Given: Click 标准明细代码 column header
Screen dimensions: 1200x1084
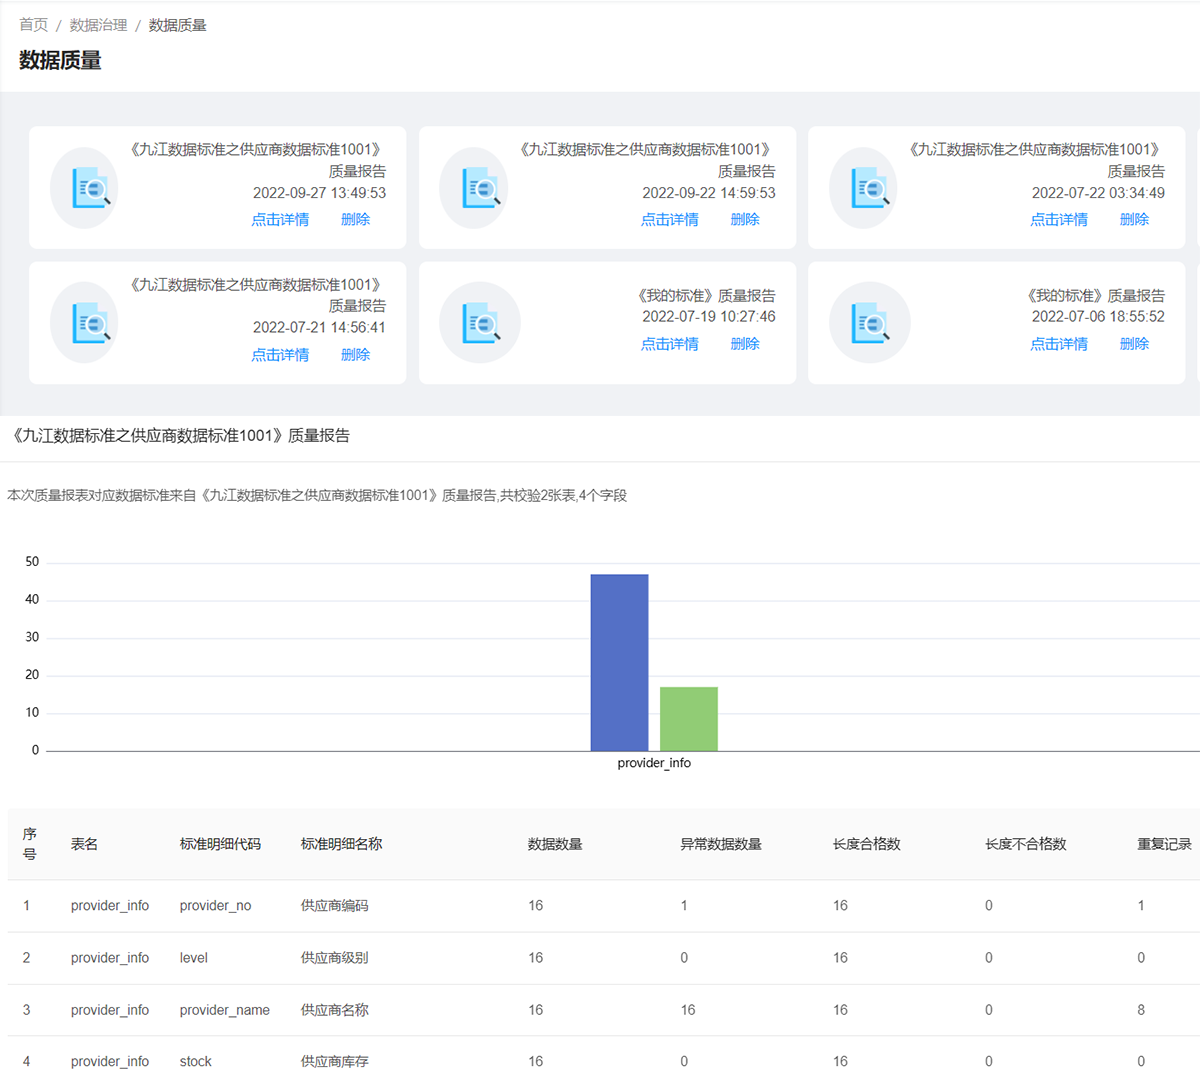Looking at the screenshot, I should tap(220, 844).
